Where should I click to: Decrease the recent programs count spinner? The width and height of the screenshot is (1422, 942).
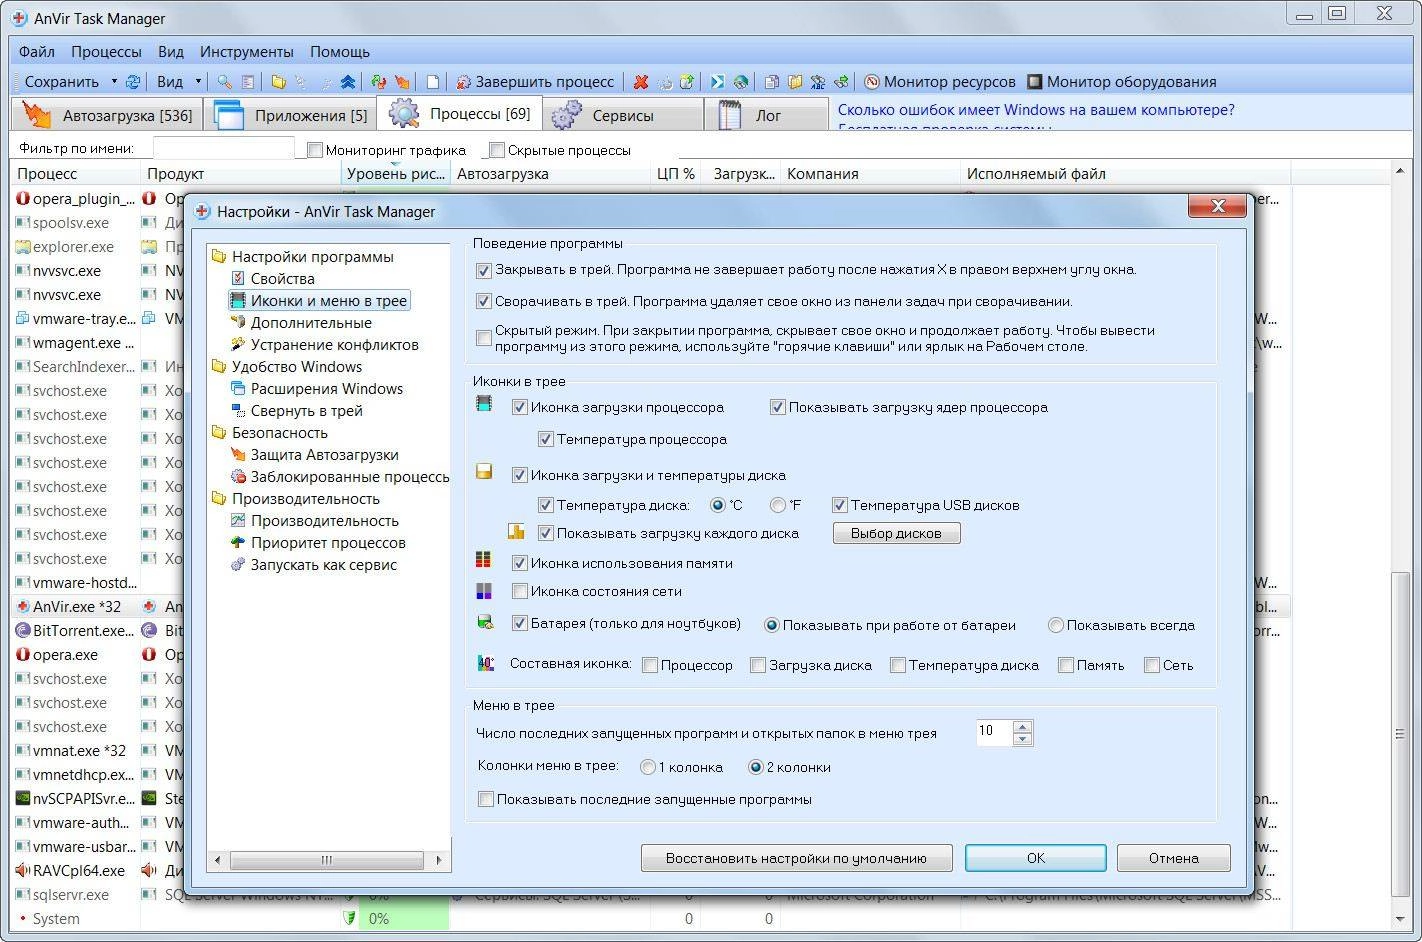[1022, 739]
